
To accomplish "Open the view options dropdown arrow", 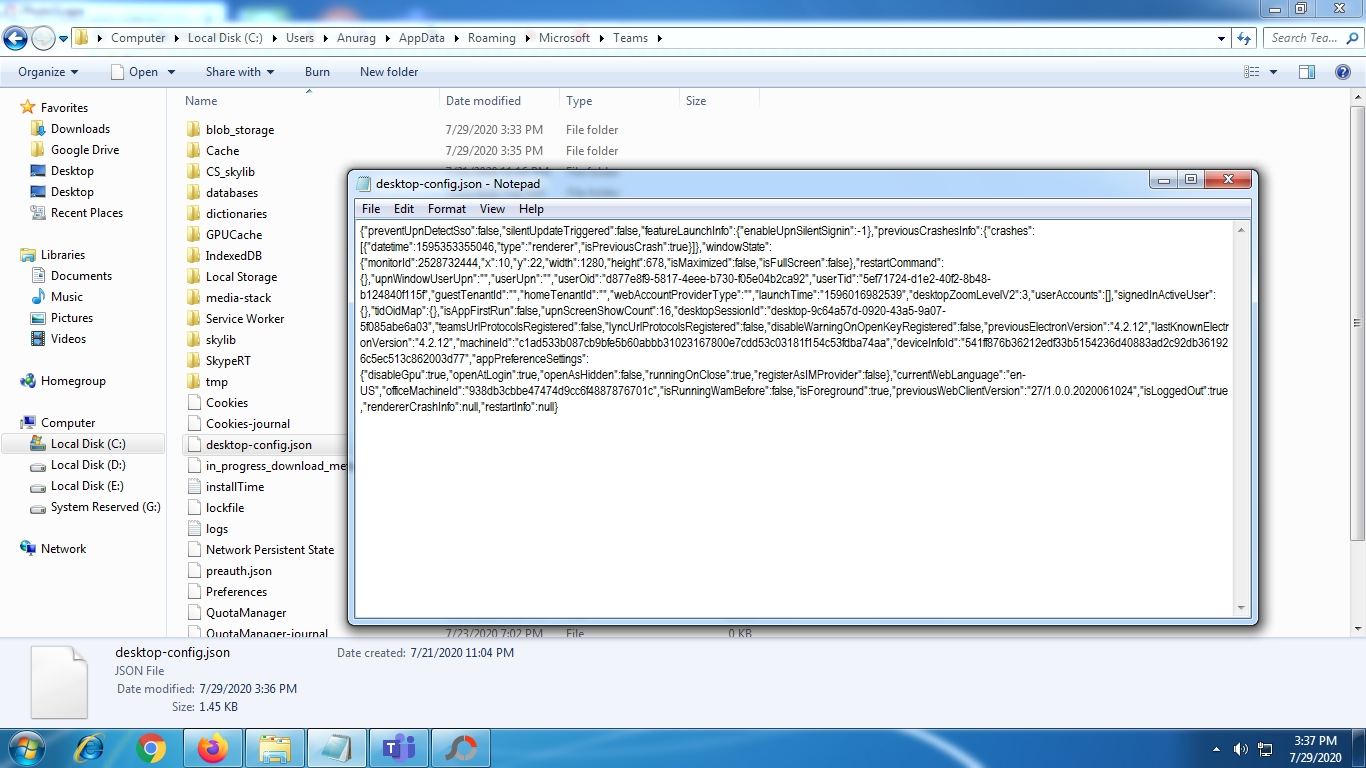I will pos(1273,72).
